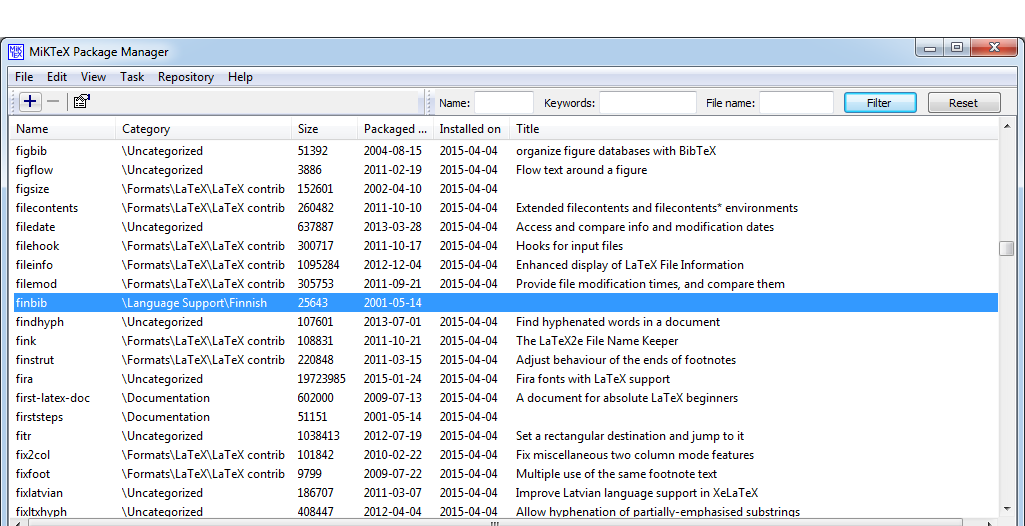Select the fileinfo package row
1025x526 pixels.
tap(506, 265)
